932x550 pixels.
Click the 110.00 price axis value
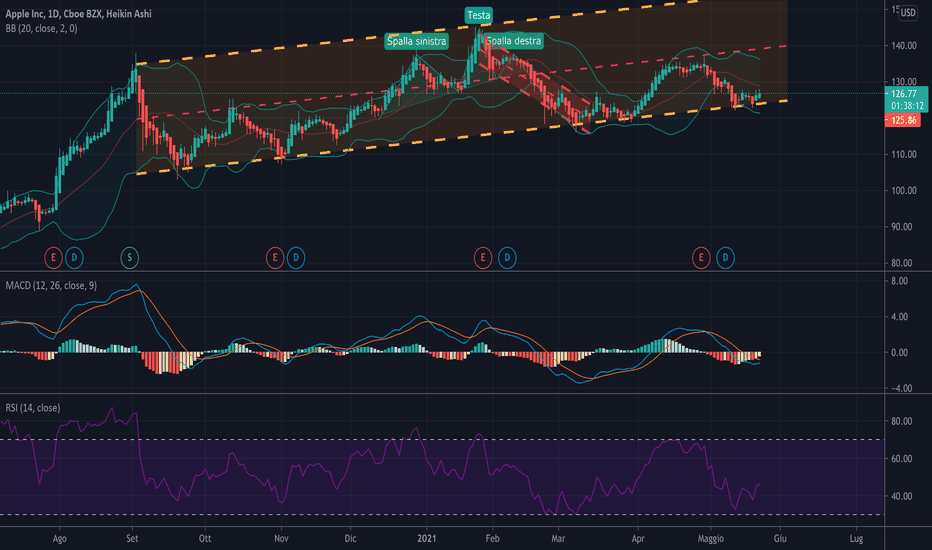click(904, 154)
